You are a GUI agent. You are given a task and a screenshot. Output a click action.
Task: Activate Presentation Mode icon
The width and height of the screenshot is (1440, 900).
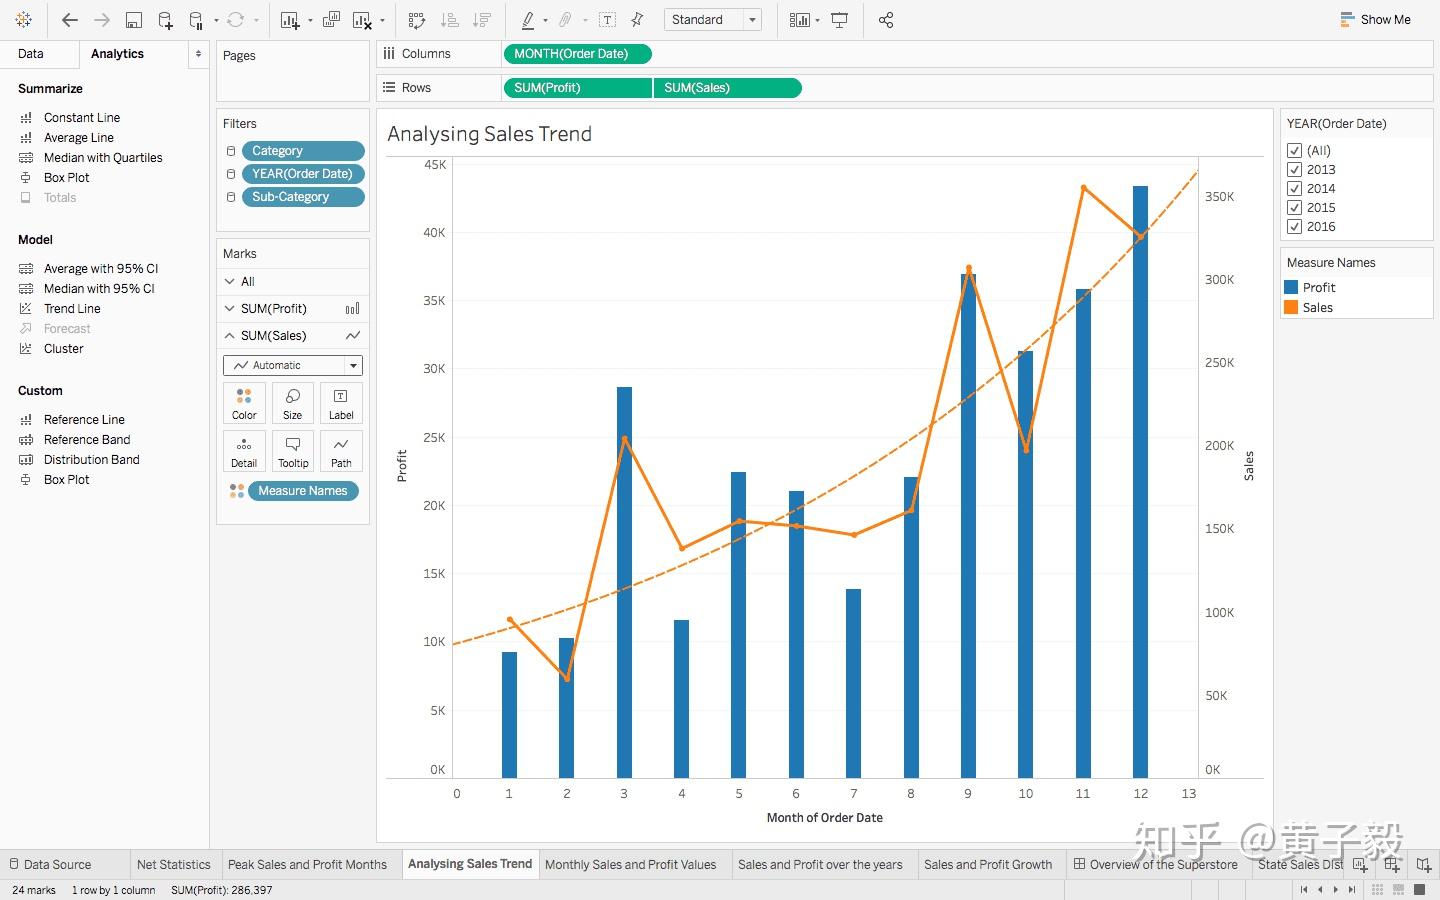click(840, 19)
